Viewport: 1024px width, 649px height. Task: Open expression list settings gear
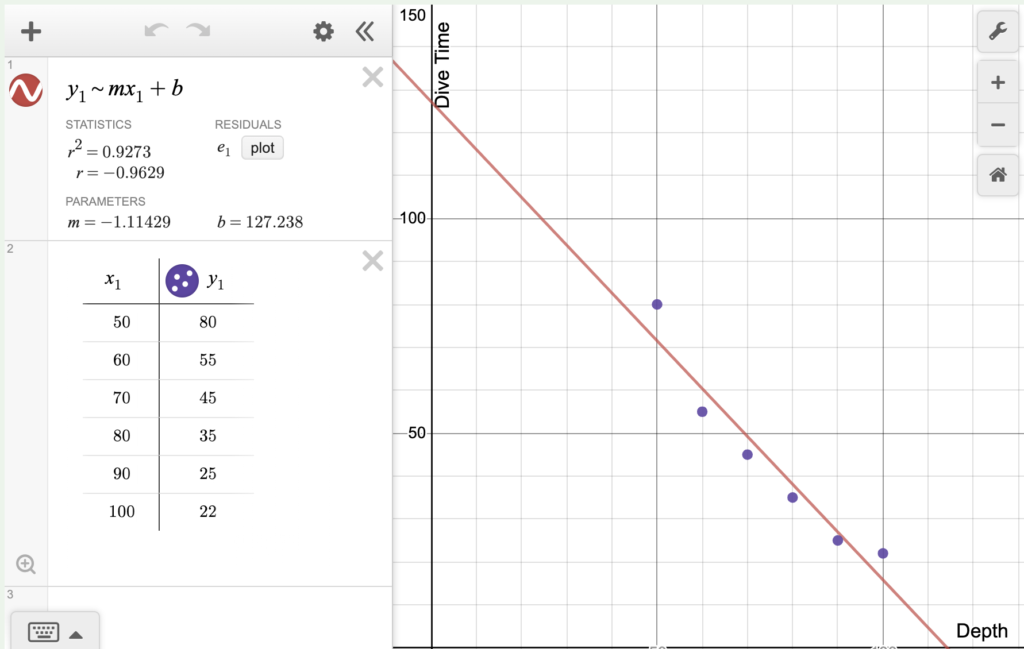pyautogui.click(x=323, y=31)
